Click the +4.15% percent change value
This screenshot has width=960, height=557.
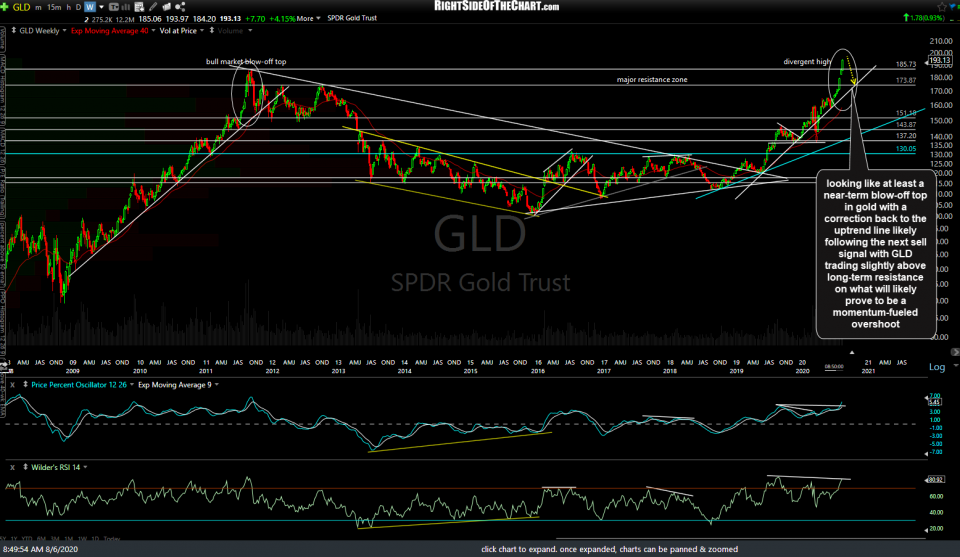point(282,19)
